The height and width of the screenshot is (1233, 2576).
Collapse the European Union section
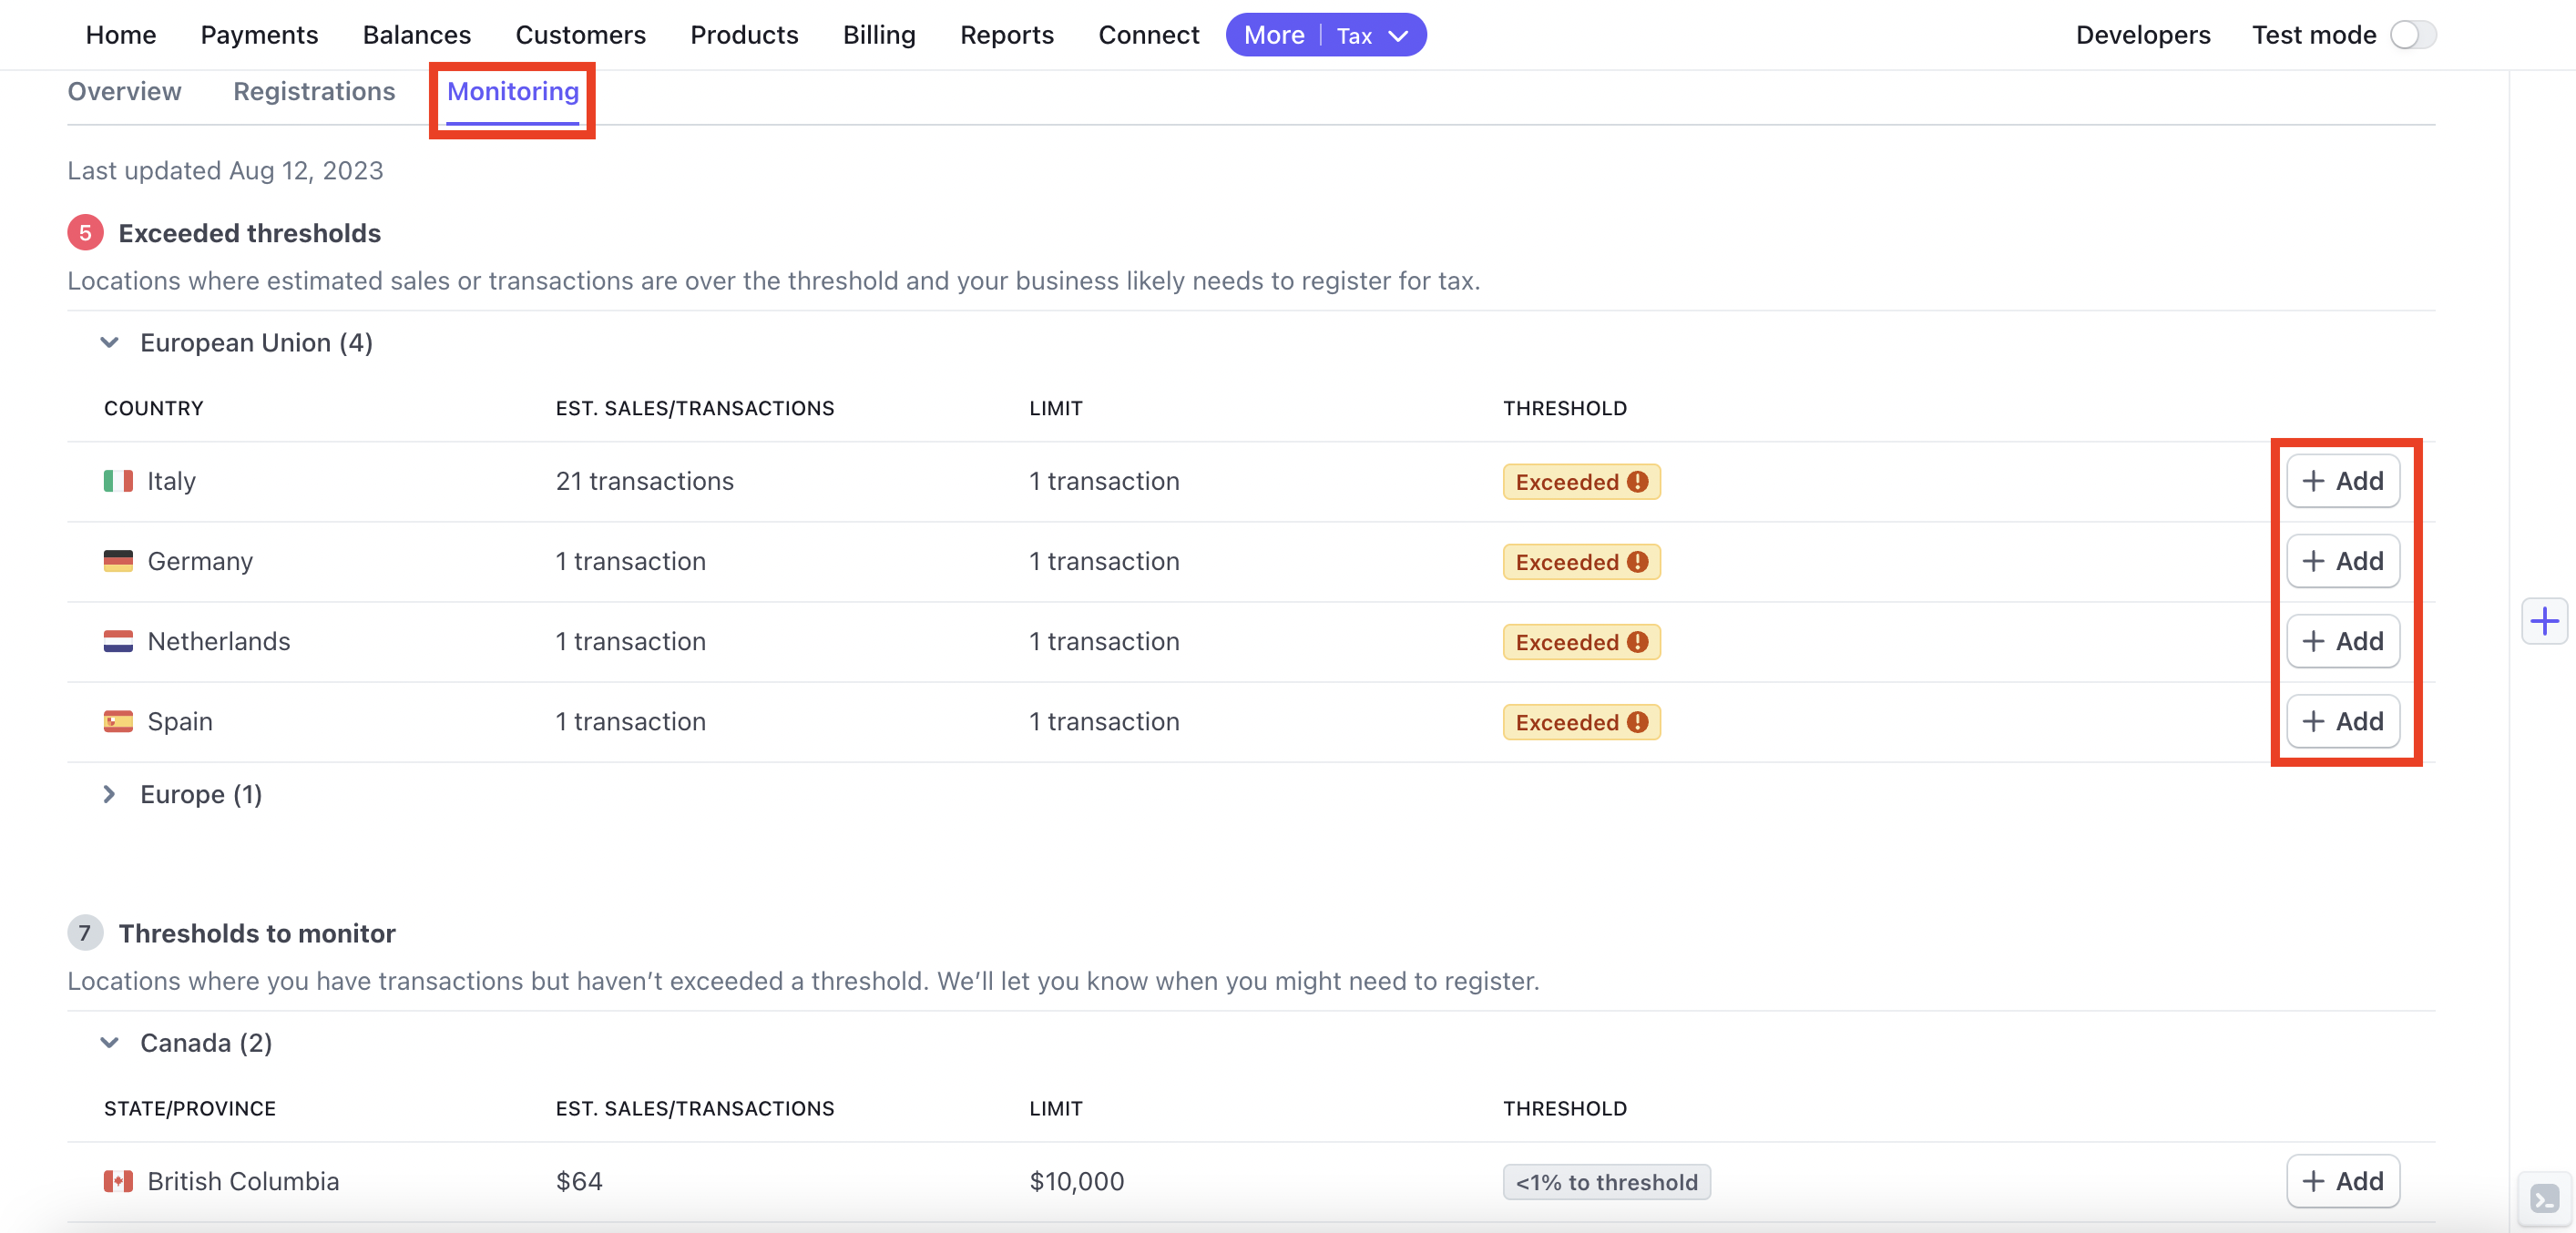click(109, 342)
